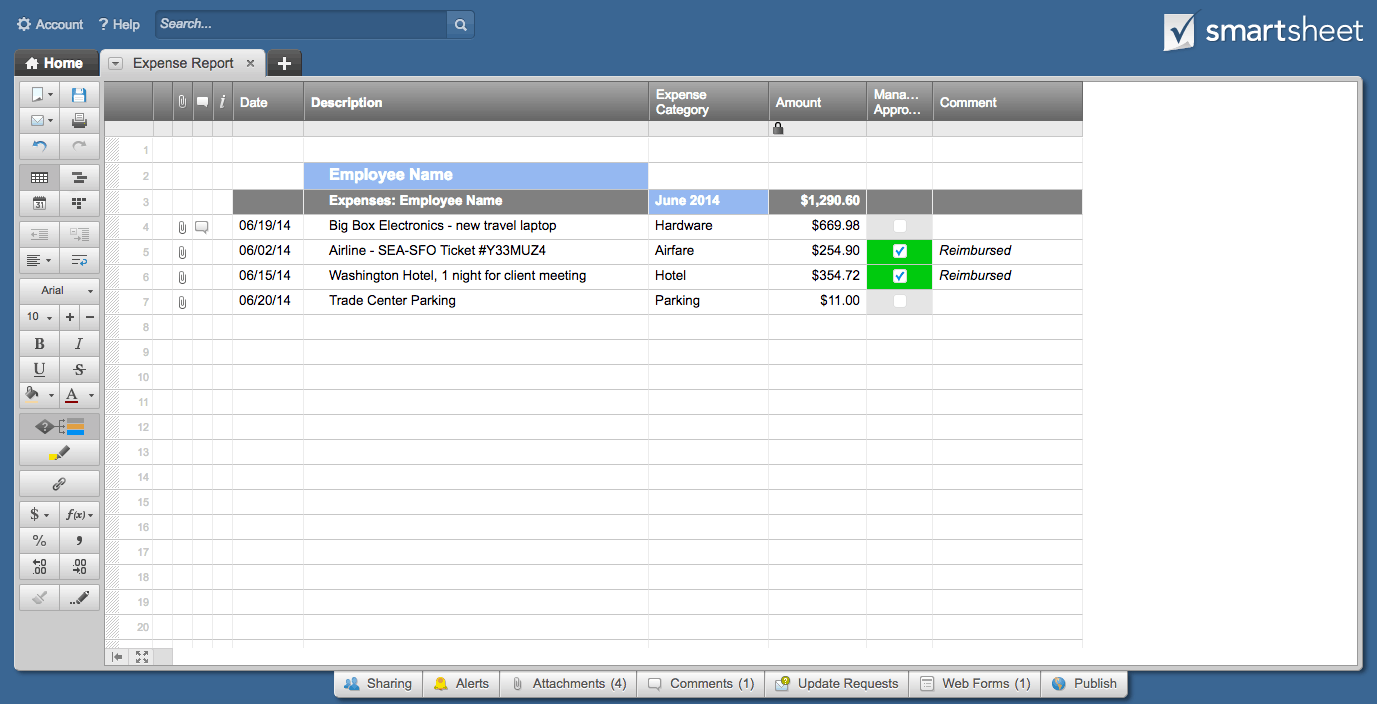The width and height of the screenshot is (1377, 704).
Task: Open the Help link
Action: tap(119, 24)
